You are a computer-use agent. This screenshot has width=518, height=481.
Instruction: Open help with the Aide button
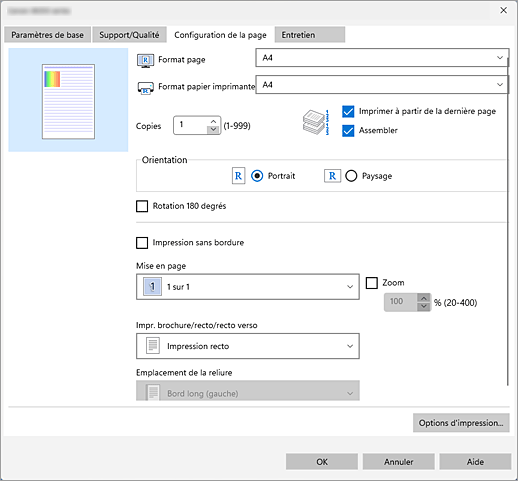475,462
